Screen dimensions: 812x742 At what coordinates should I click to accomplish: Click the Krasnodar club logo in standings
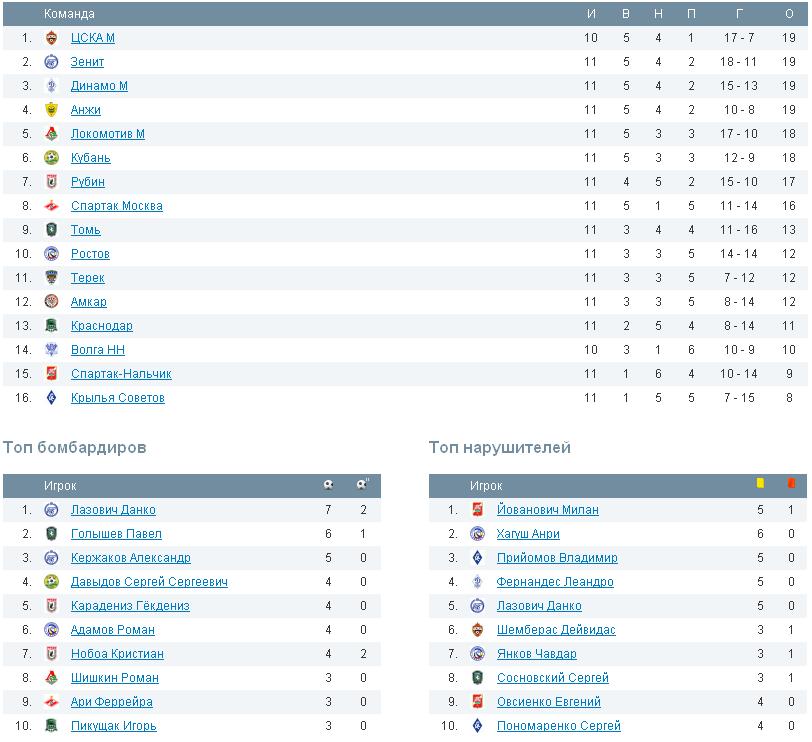tap(52, 326)
